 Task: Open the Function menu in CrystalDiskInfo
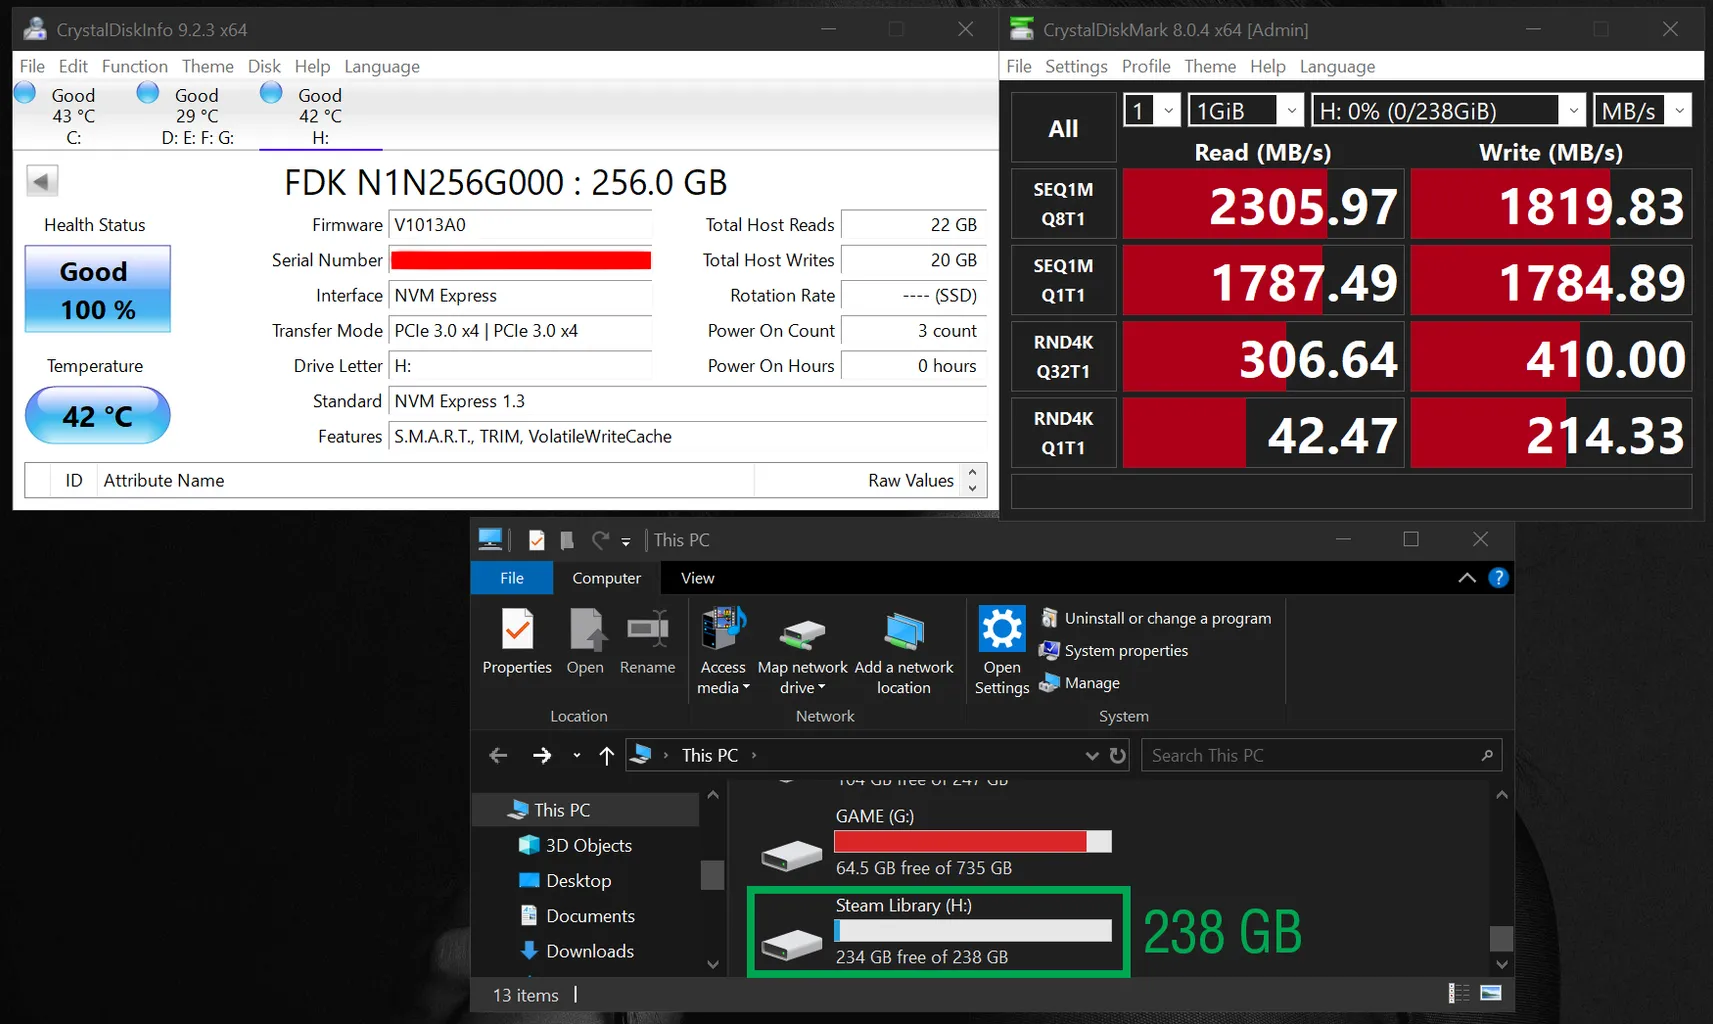pos(134,66)
